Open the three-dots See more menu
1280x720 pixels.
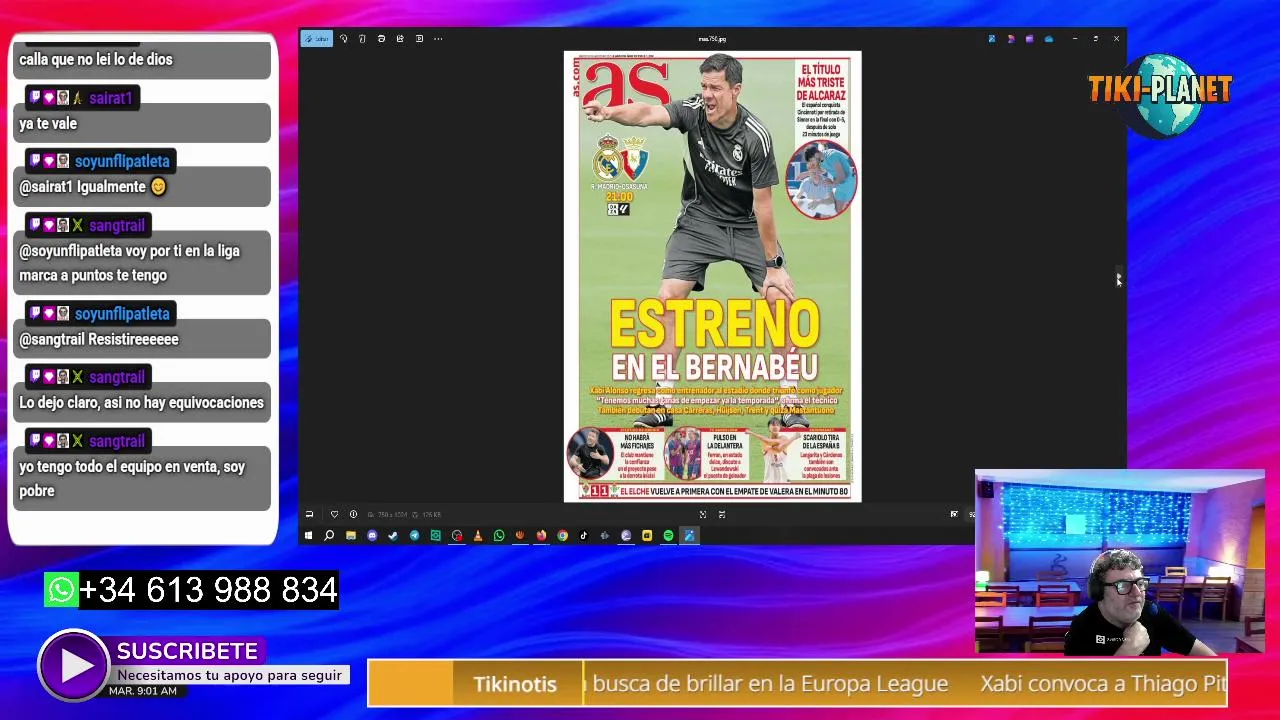438,39
